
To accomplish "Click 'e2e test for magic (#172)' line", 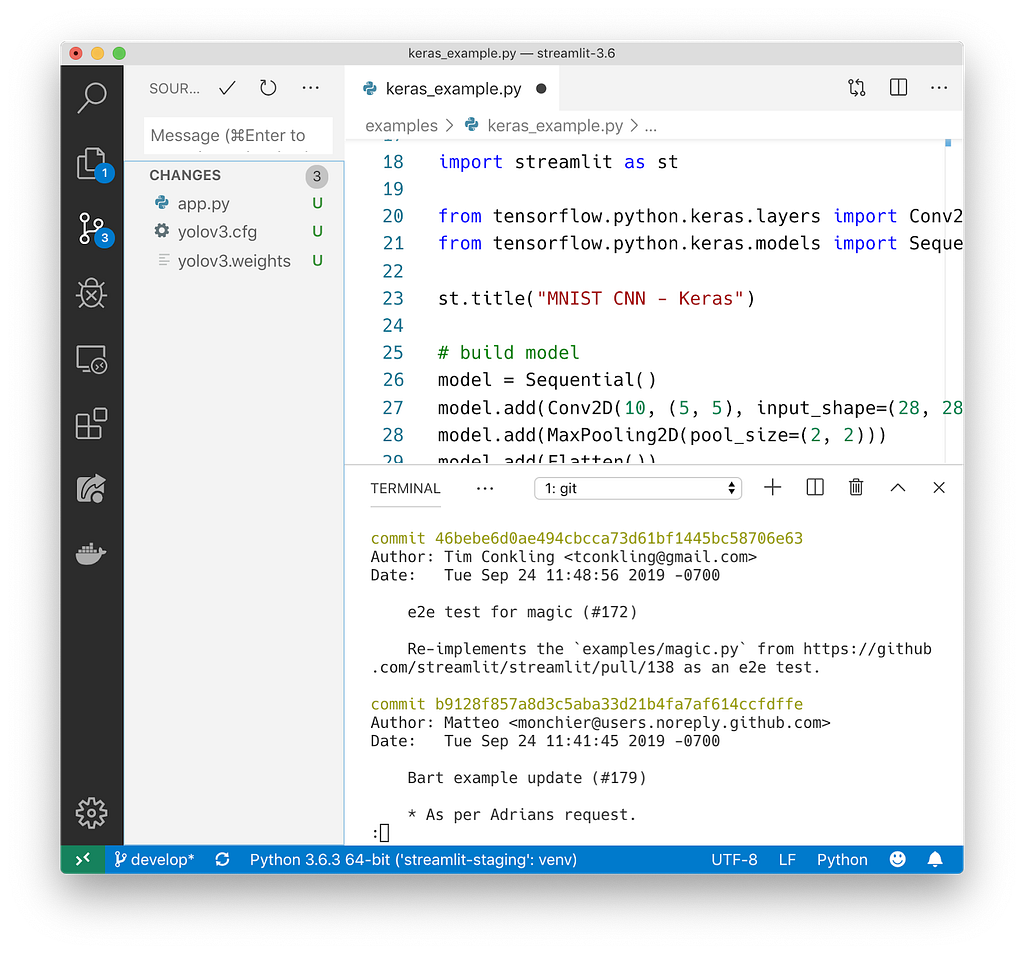I will (x=522, y=612).
